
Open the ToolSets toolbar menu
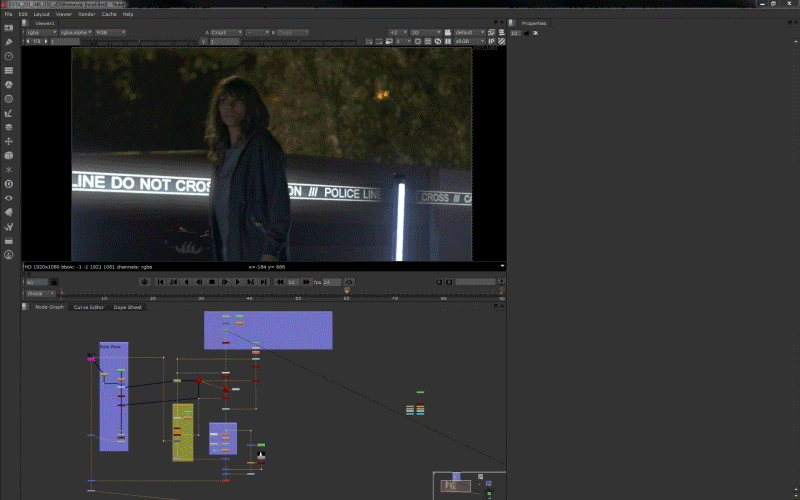pos(9,227)
